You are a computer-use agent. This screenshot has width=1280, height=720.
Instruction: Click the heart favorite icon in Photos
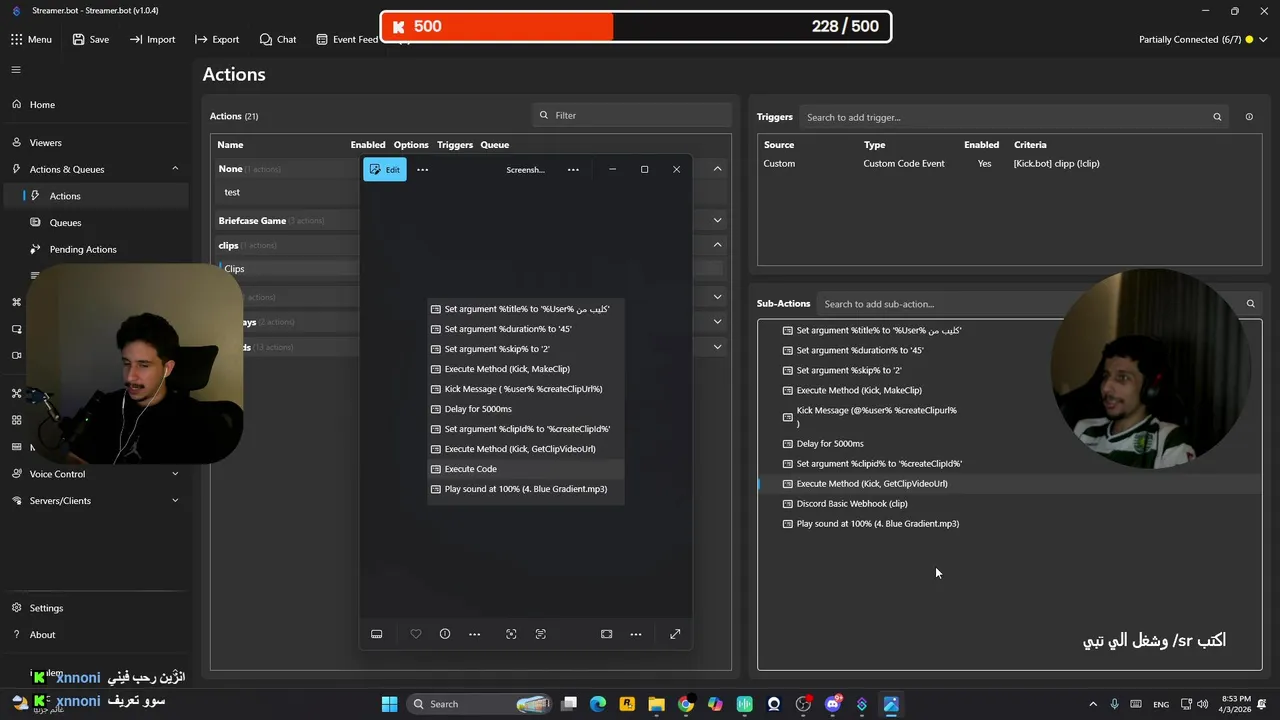(x=416, y=634)
